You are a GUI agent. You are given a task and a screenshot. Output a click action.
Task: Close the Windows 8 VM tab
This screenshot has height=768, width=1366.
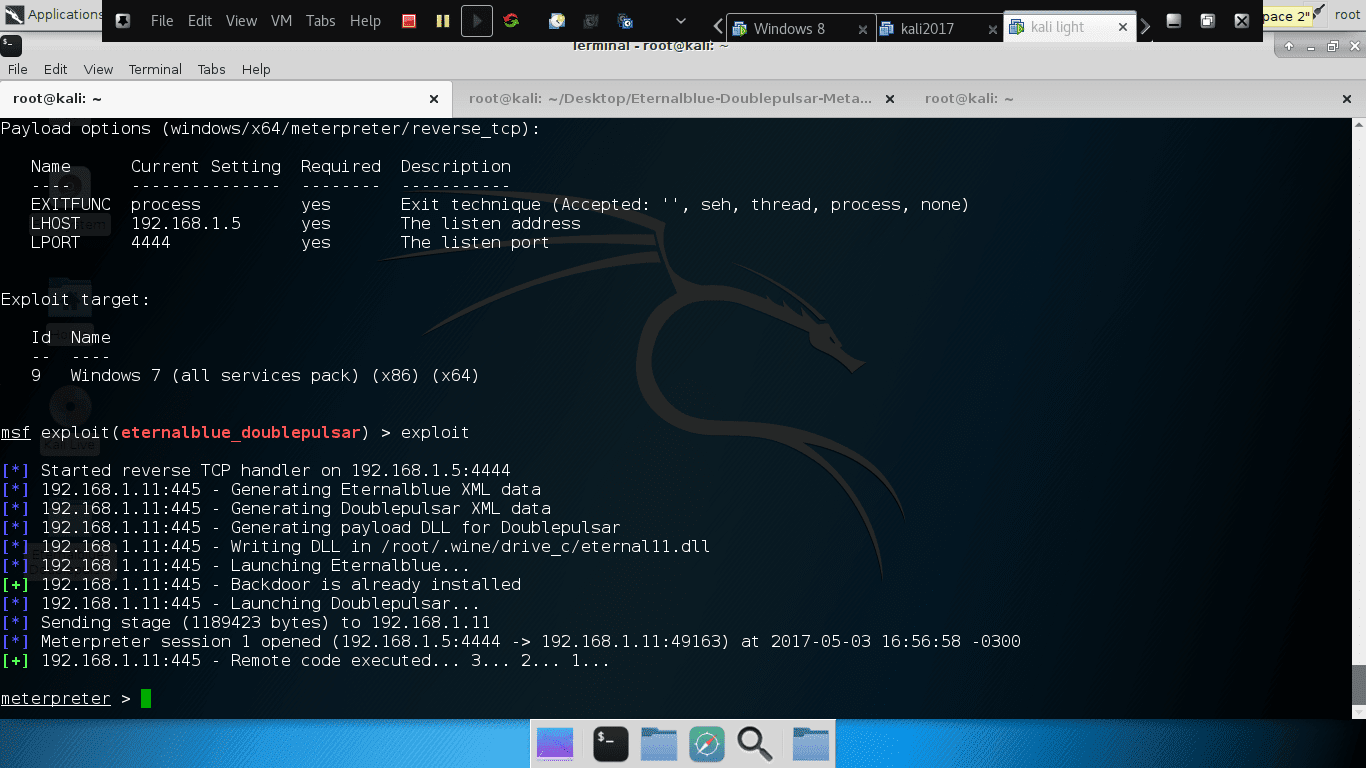[x=863, y=29]
